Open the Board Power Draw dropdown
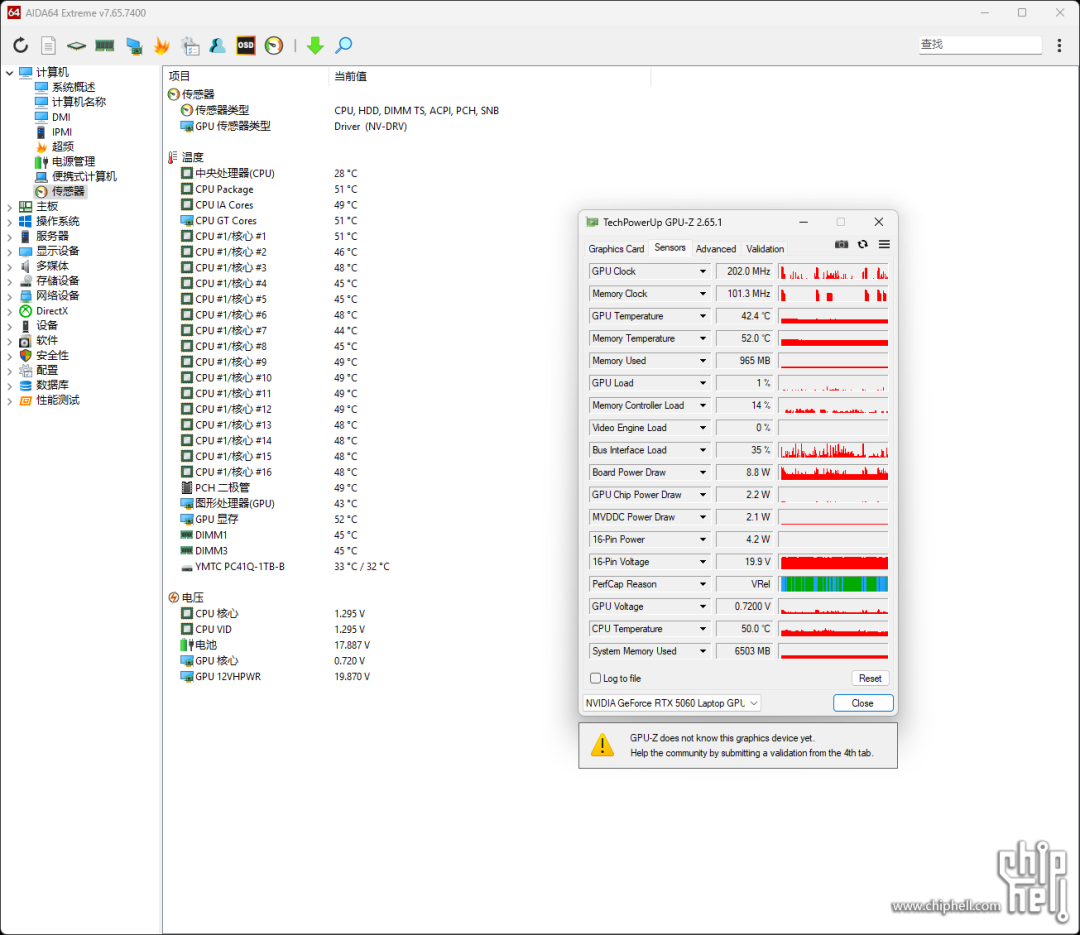 pyautogui.click(x=703, y=473)
